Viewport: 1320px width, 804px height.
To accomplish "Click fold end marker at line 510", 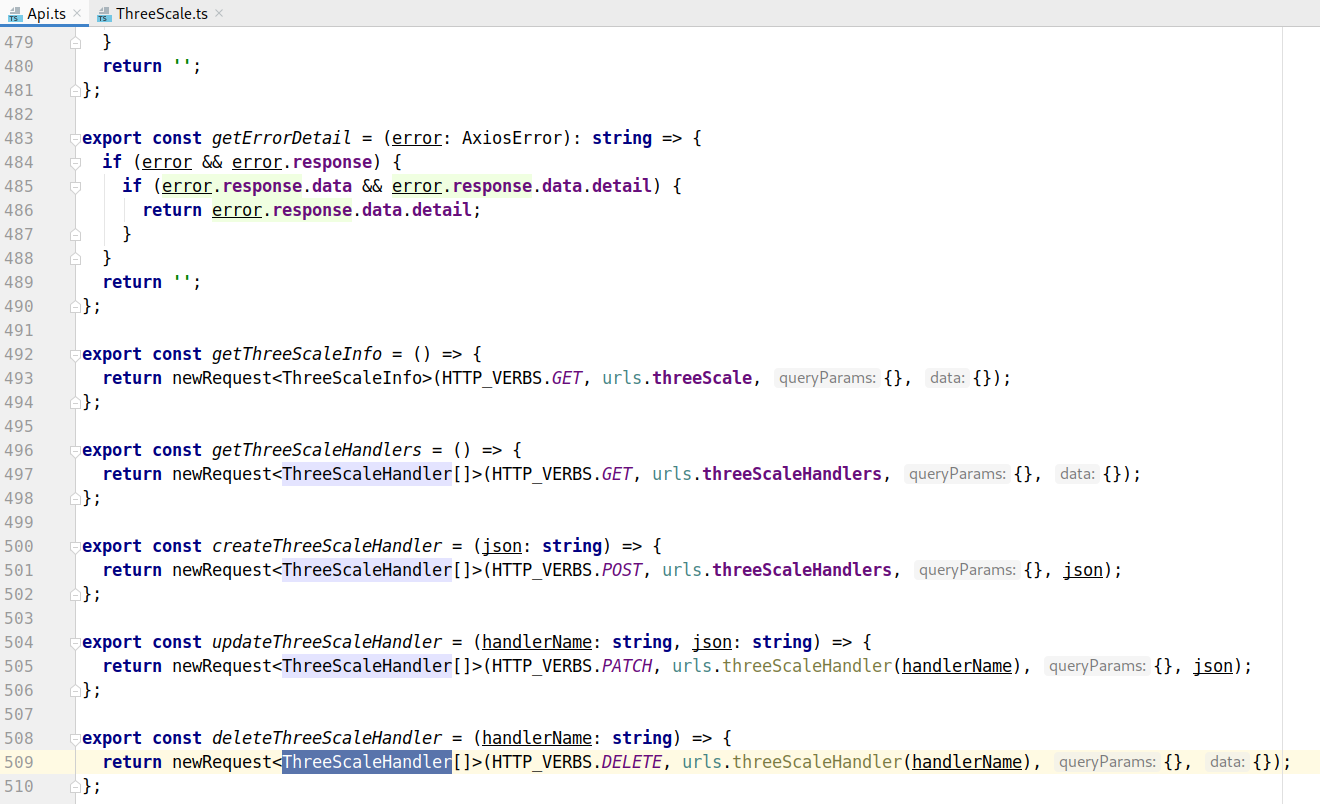I will [75, 786].
